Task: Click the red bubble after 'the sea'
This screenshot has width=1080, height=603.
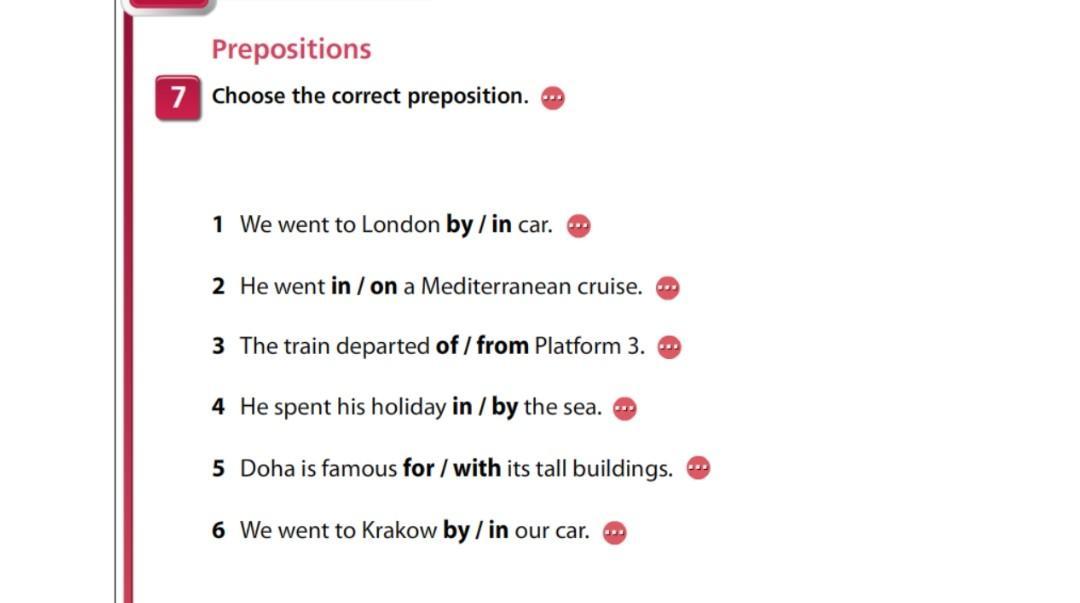Action: 624,409
